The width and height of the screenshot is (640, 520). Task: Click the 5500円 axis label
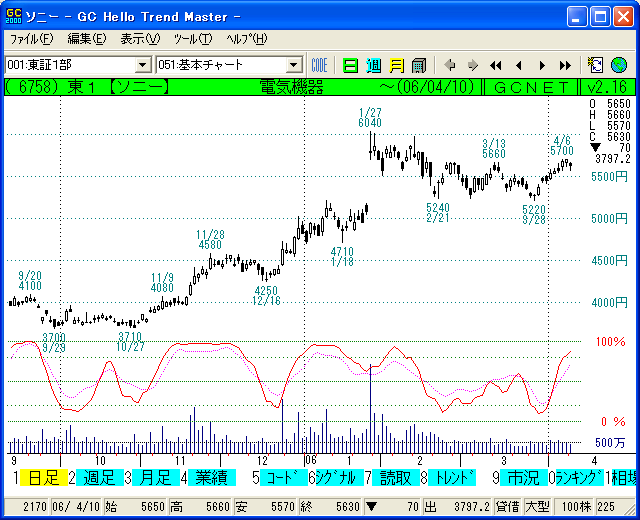[609, 177]
